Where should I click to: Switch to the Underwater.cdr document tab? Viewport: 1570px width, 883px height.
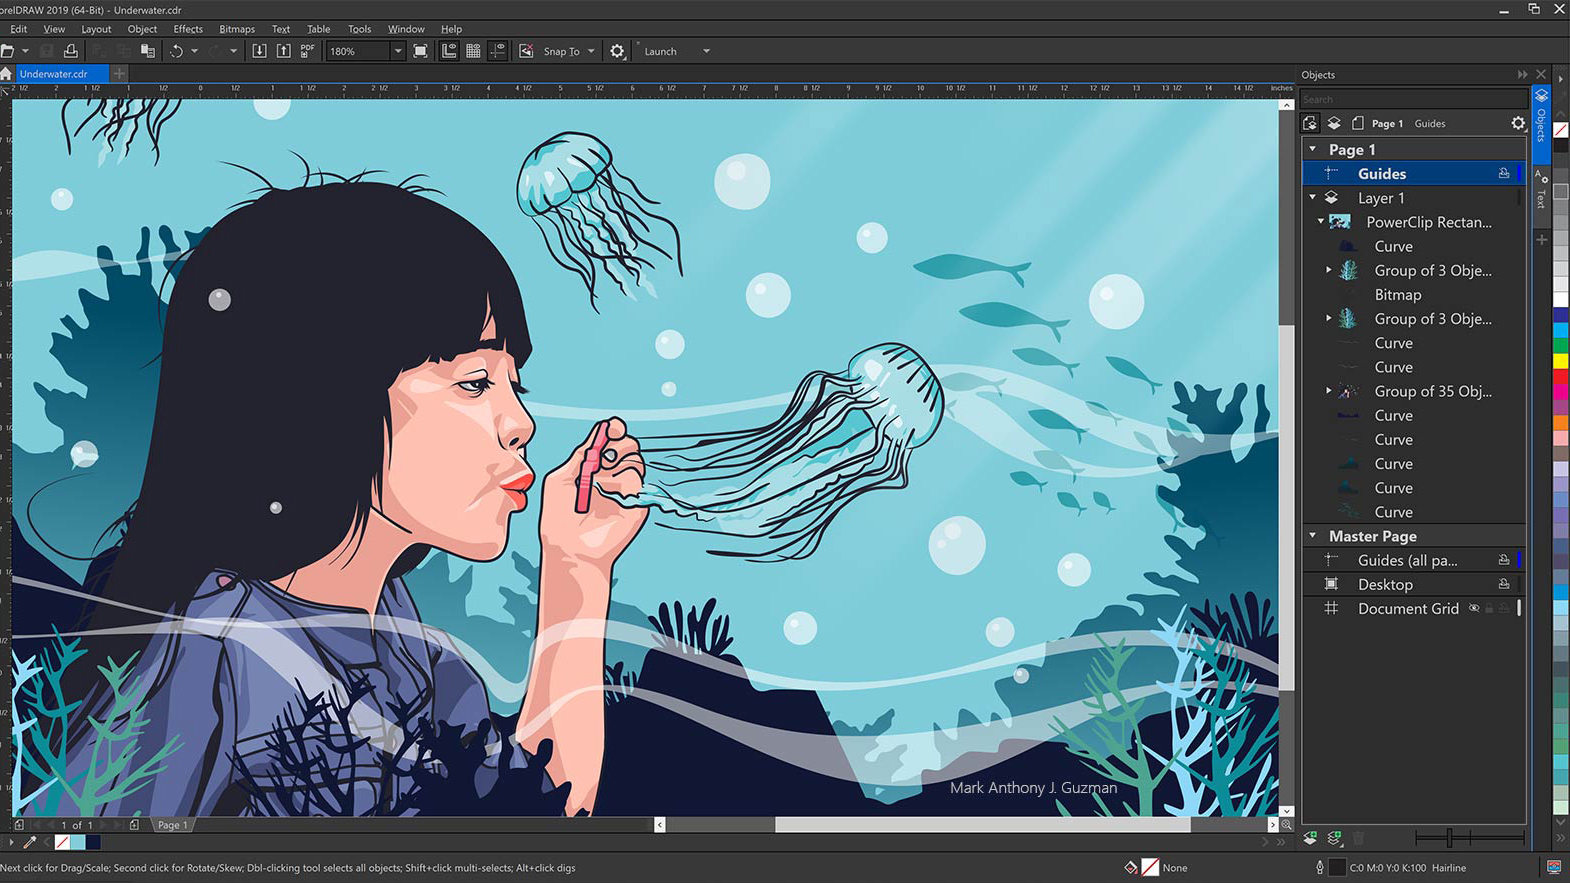pyautogui.click(x=54, y=74)
